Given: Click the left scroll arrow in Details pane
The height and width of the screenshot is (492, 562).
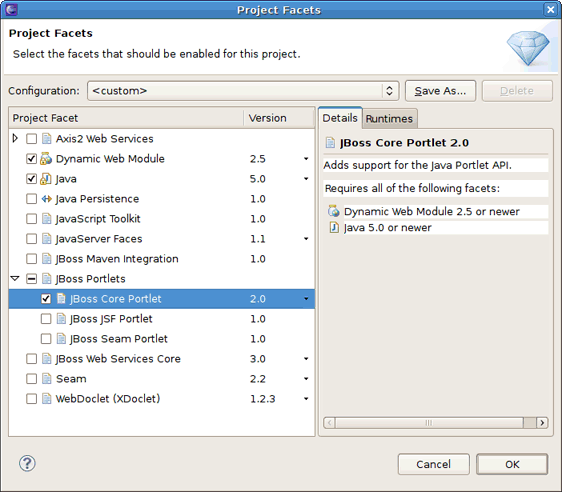Looking at the screenshot, I should pos(329,423).
